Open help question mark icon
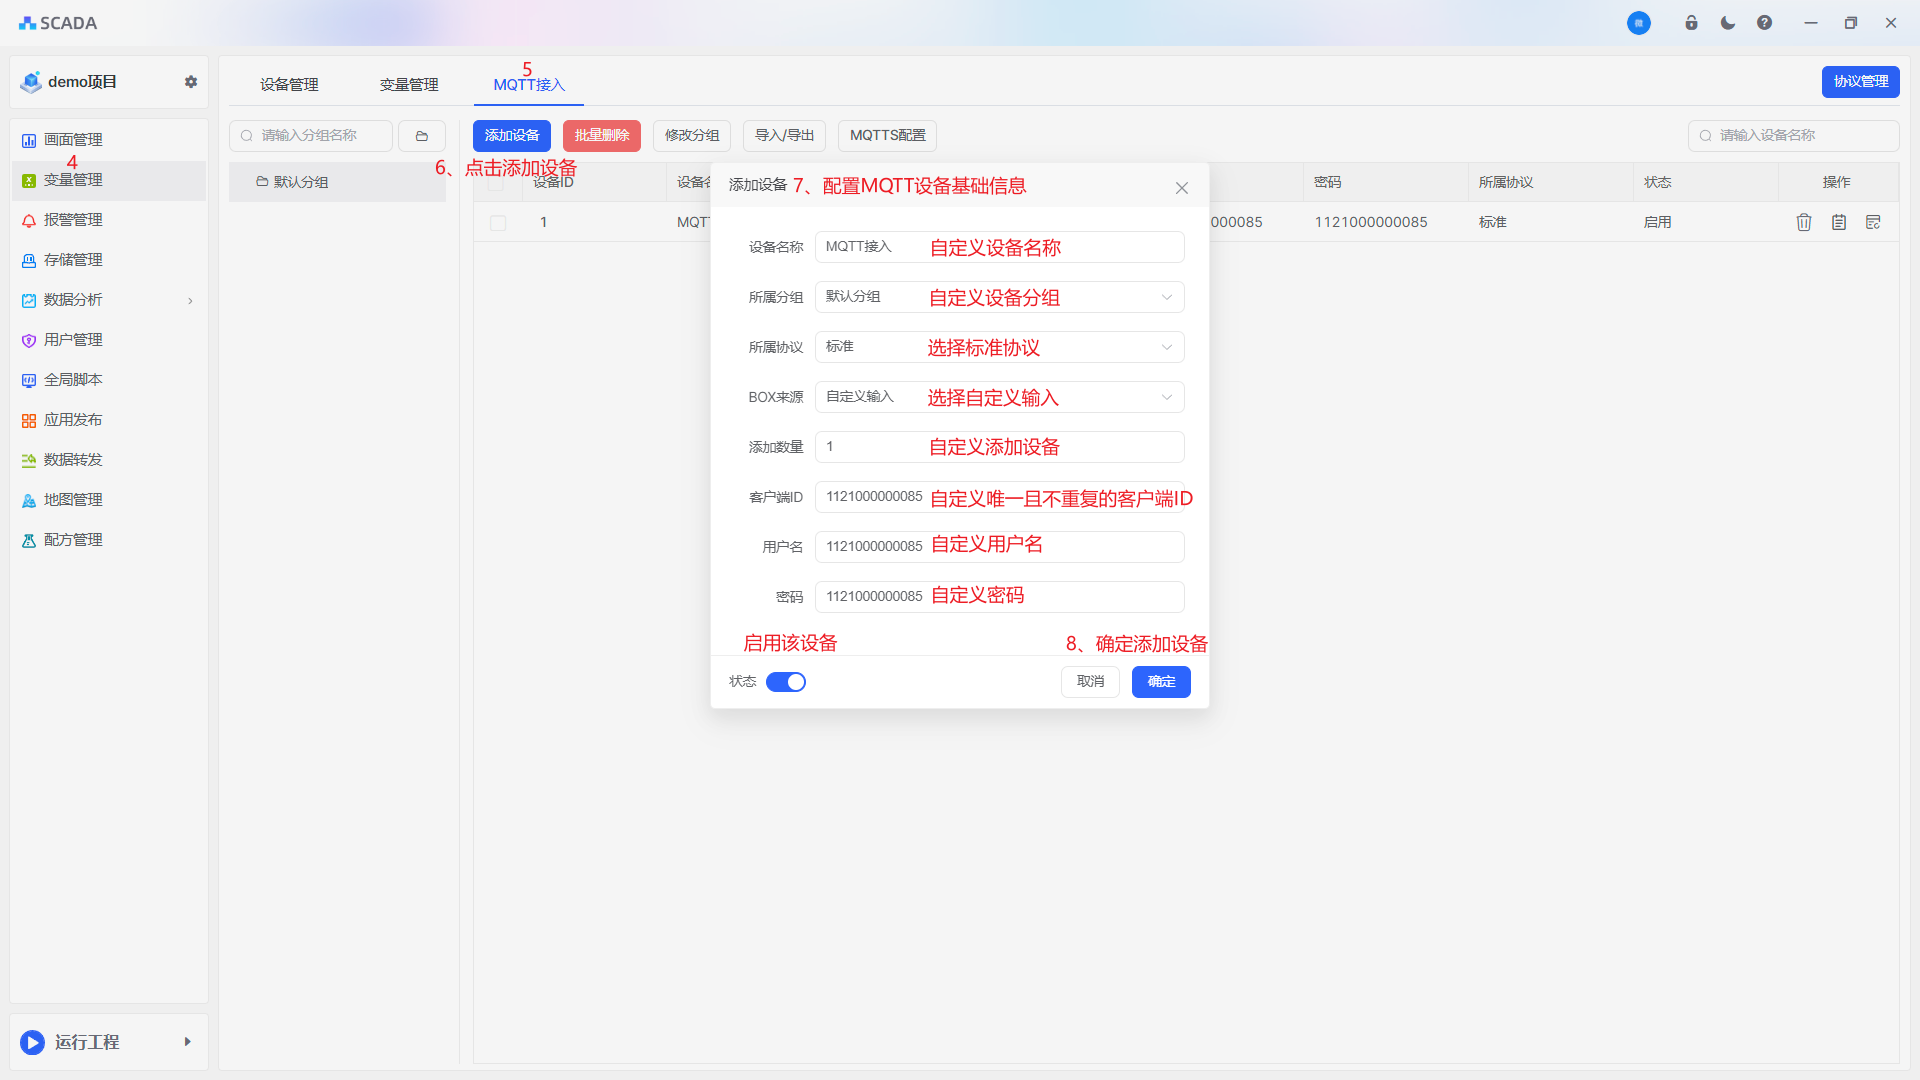1920x1080 pixels. point(1764,23)
